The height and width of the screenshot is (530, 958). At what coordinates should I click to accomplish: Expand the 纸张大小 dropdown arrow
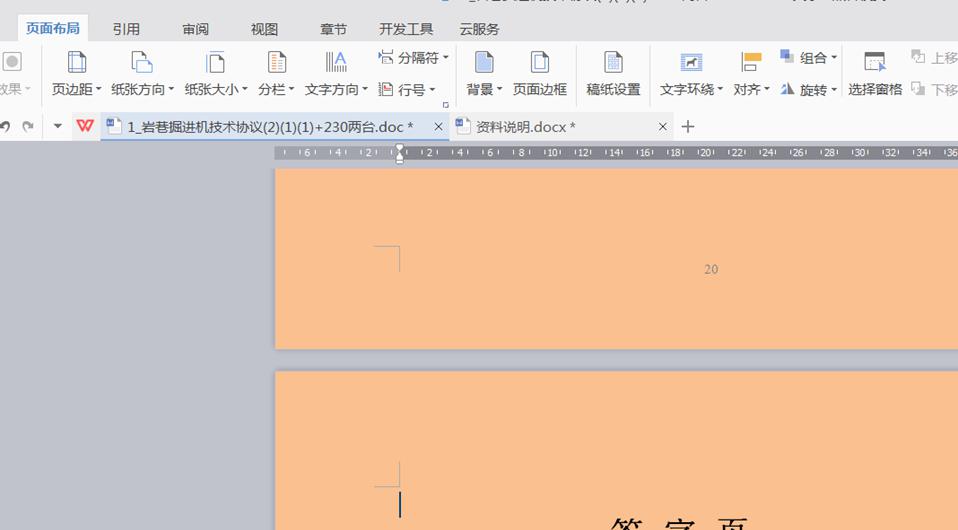245,89
